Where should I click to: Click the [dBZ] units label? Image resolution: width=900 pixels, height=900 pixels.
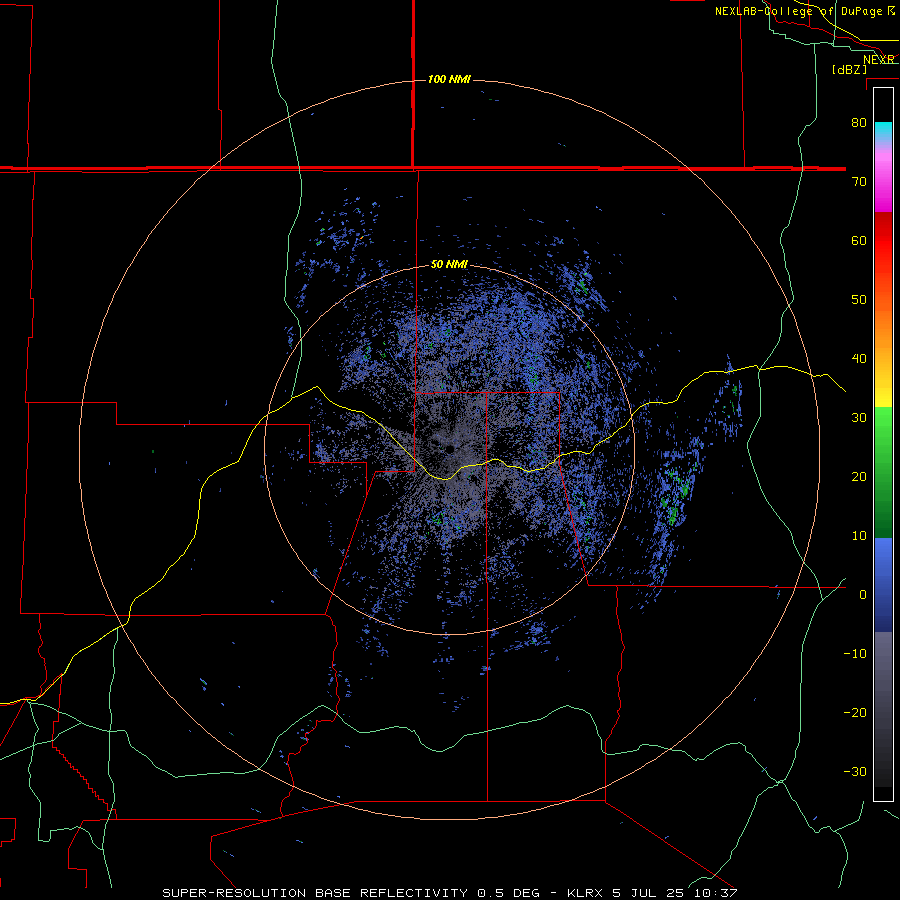point(849,70)
